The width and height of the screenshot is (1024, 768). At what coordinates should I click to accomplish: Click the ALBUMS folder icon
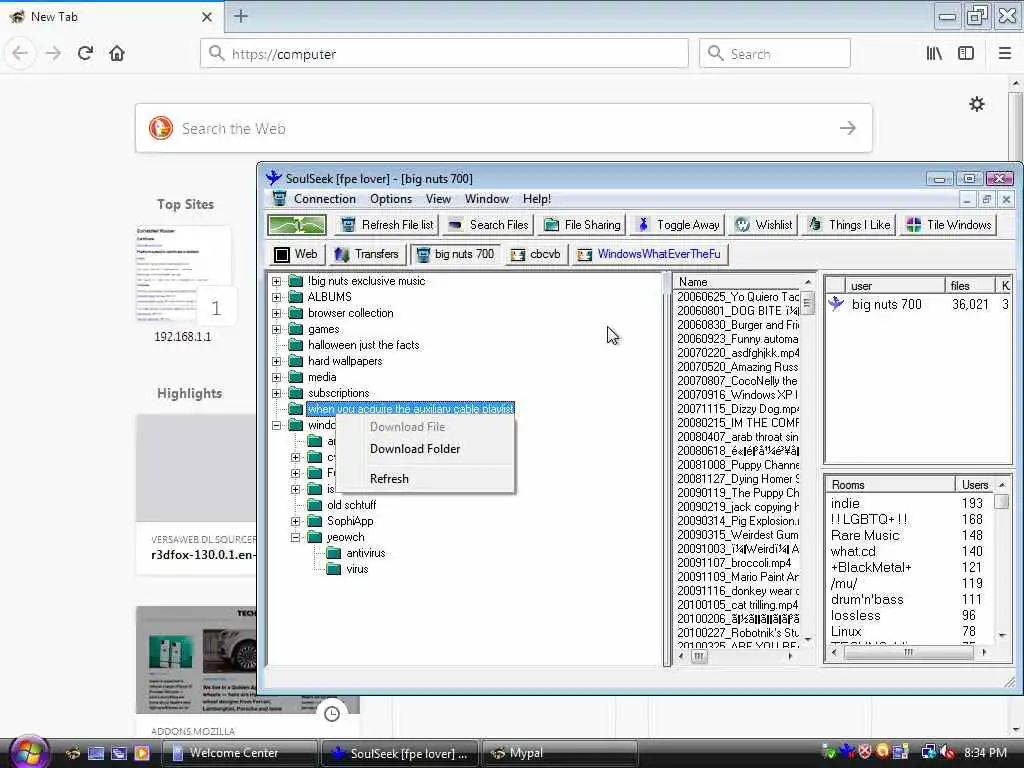(x=296, y=297)
